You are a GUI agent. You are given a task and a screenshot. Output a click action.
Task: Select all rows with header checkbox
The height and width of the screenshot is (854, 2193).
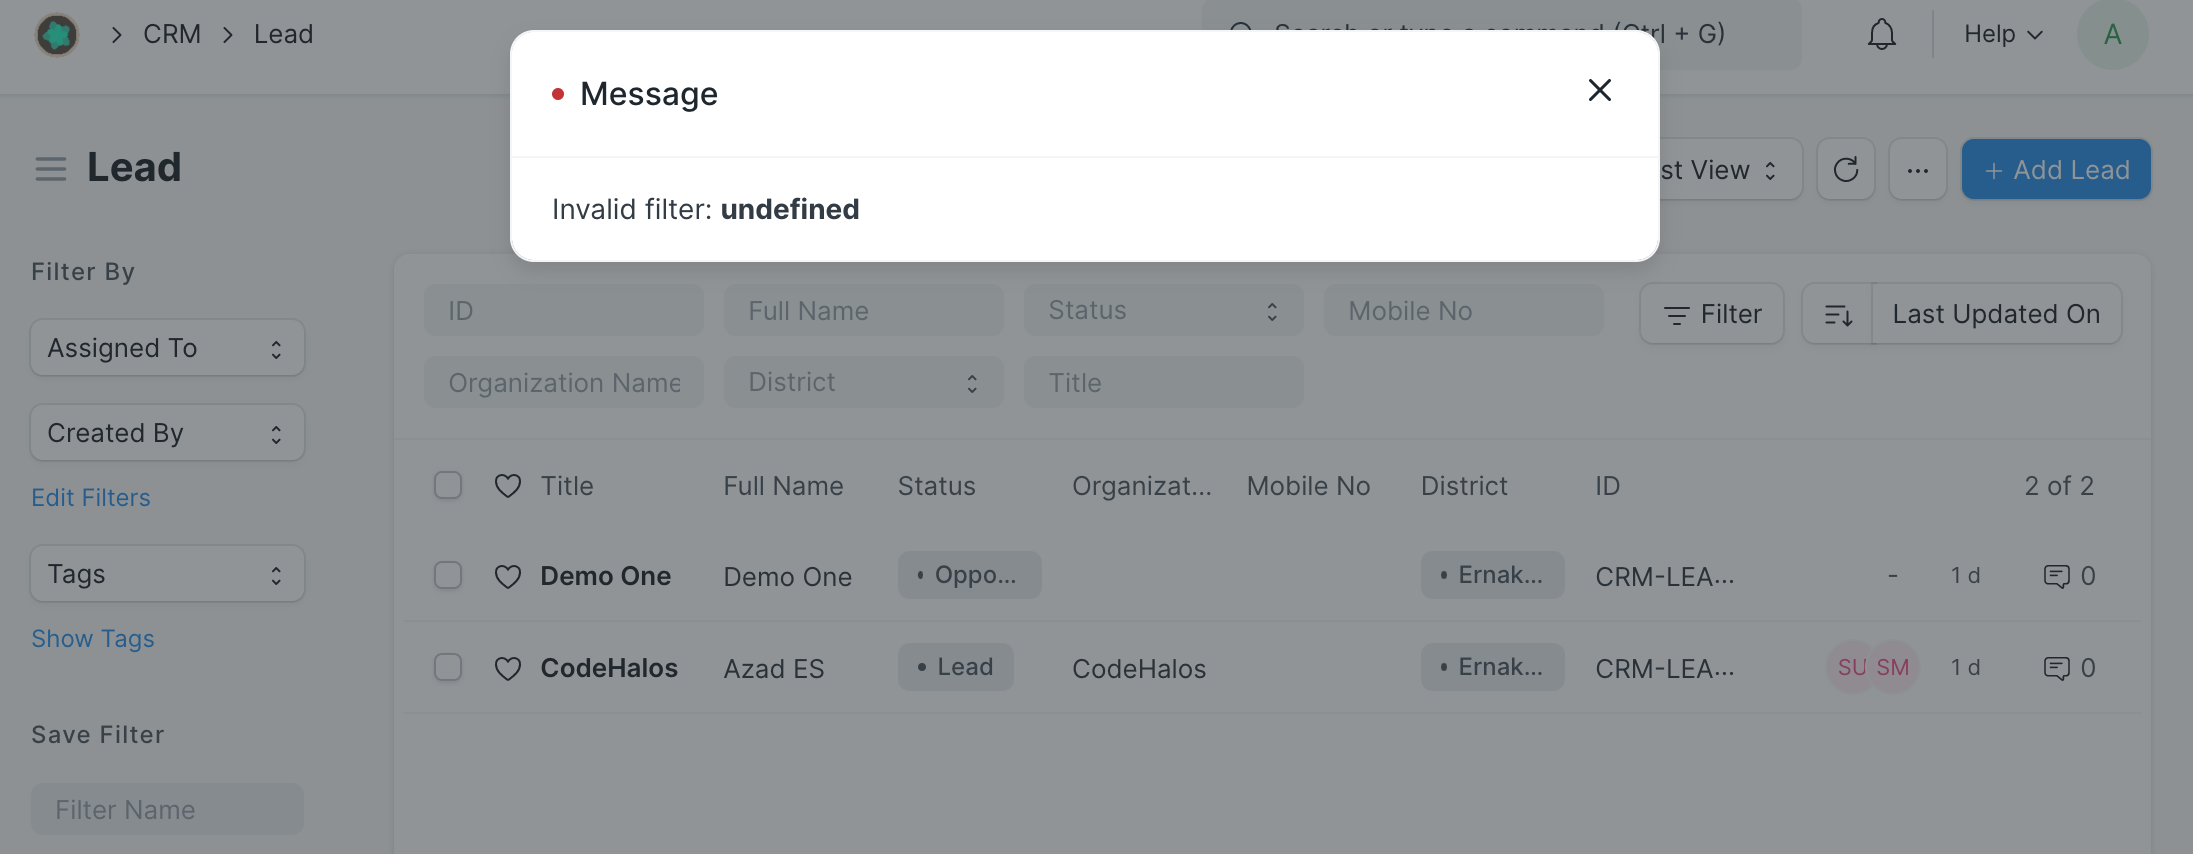(448, 485)
